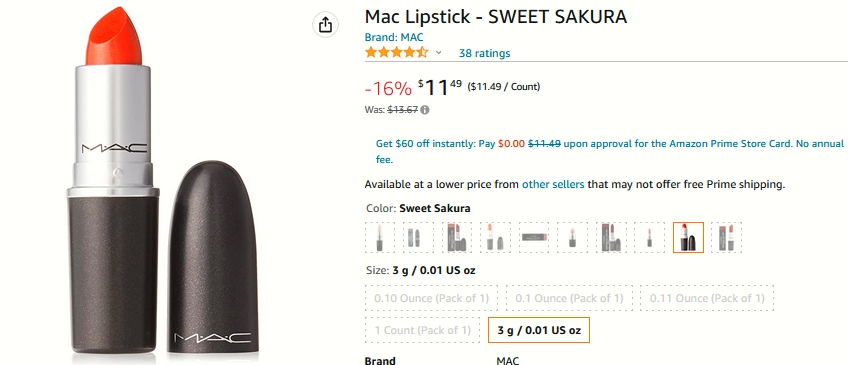Select the highlighted Sweet Sakura swatch
The image size is (848, 365).
pyautogui.click(x=688, y=237)
